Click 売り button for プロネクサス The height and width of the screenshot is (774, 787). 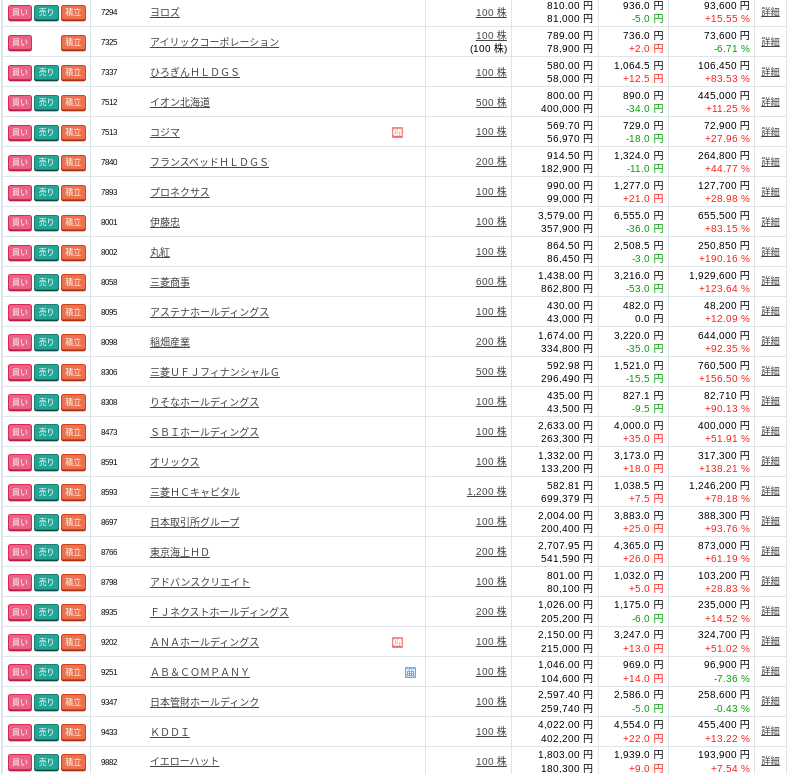[x=46, y=192]
